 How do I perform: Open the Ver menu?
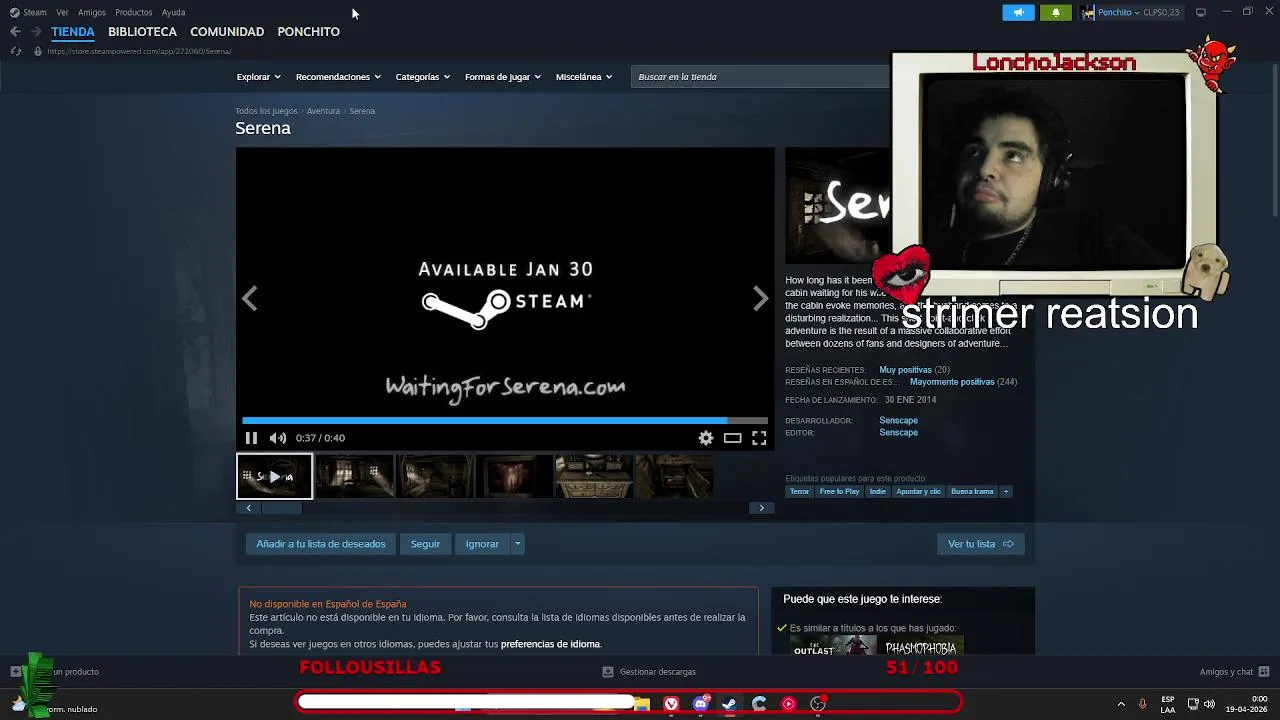coord(62,12)
